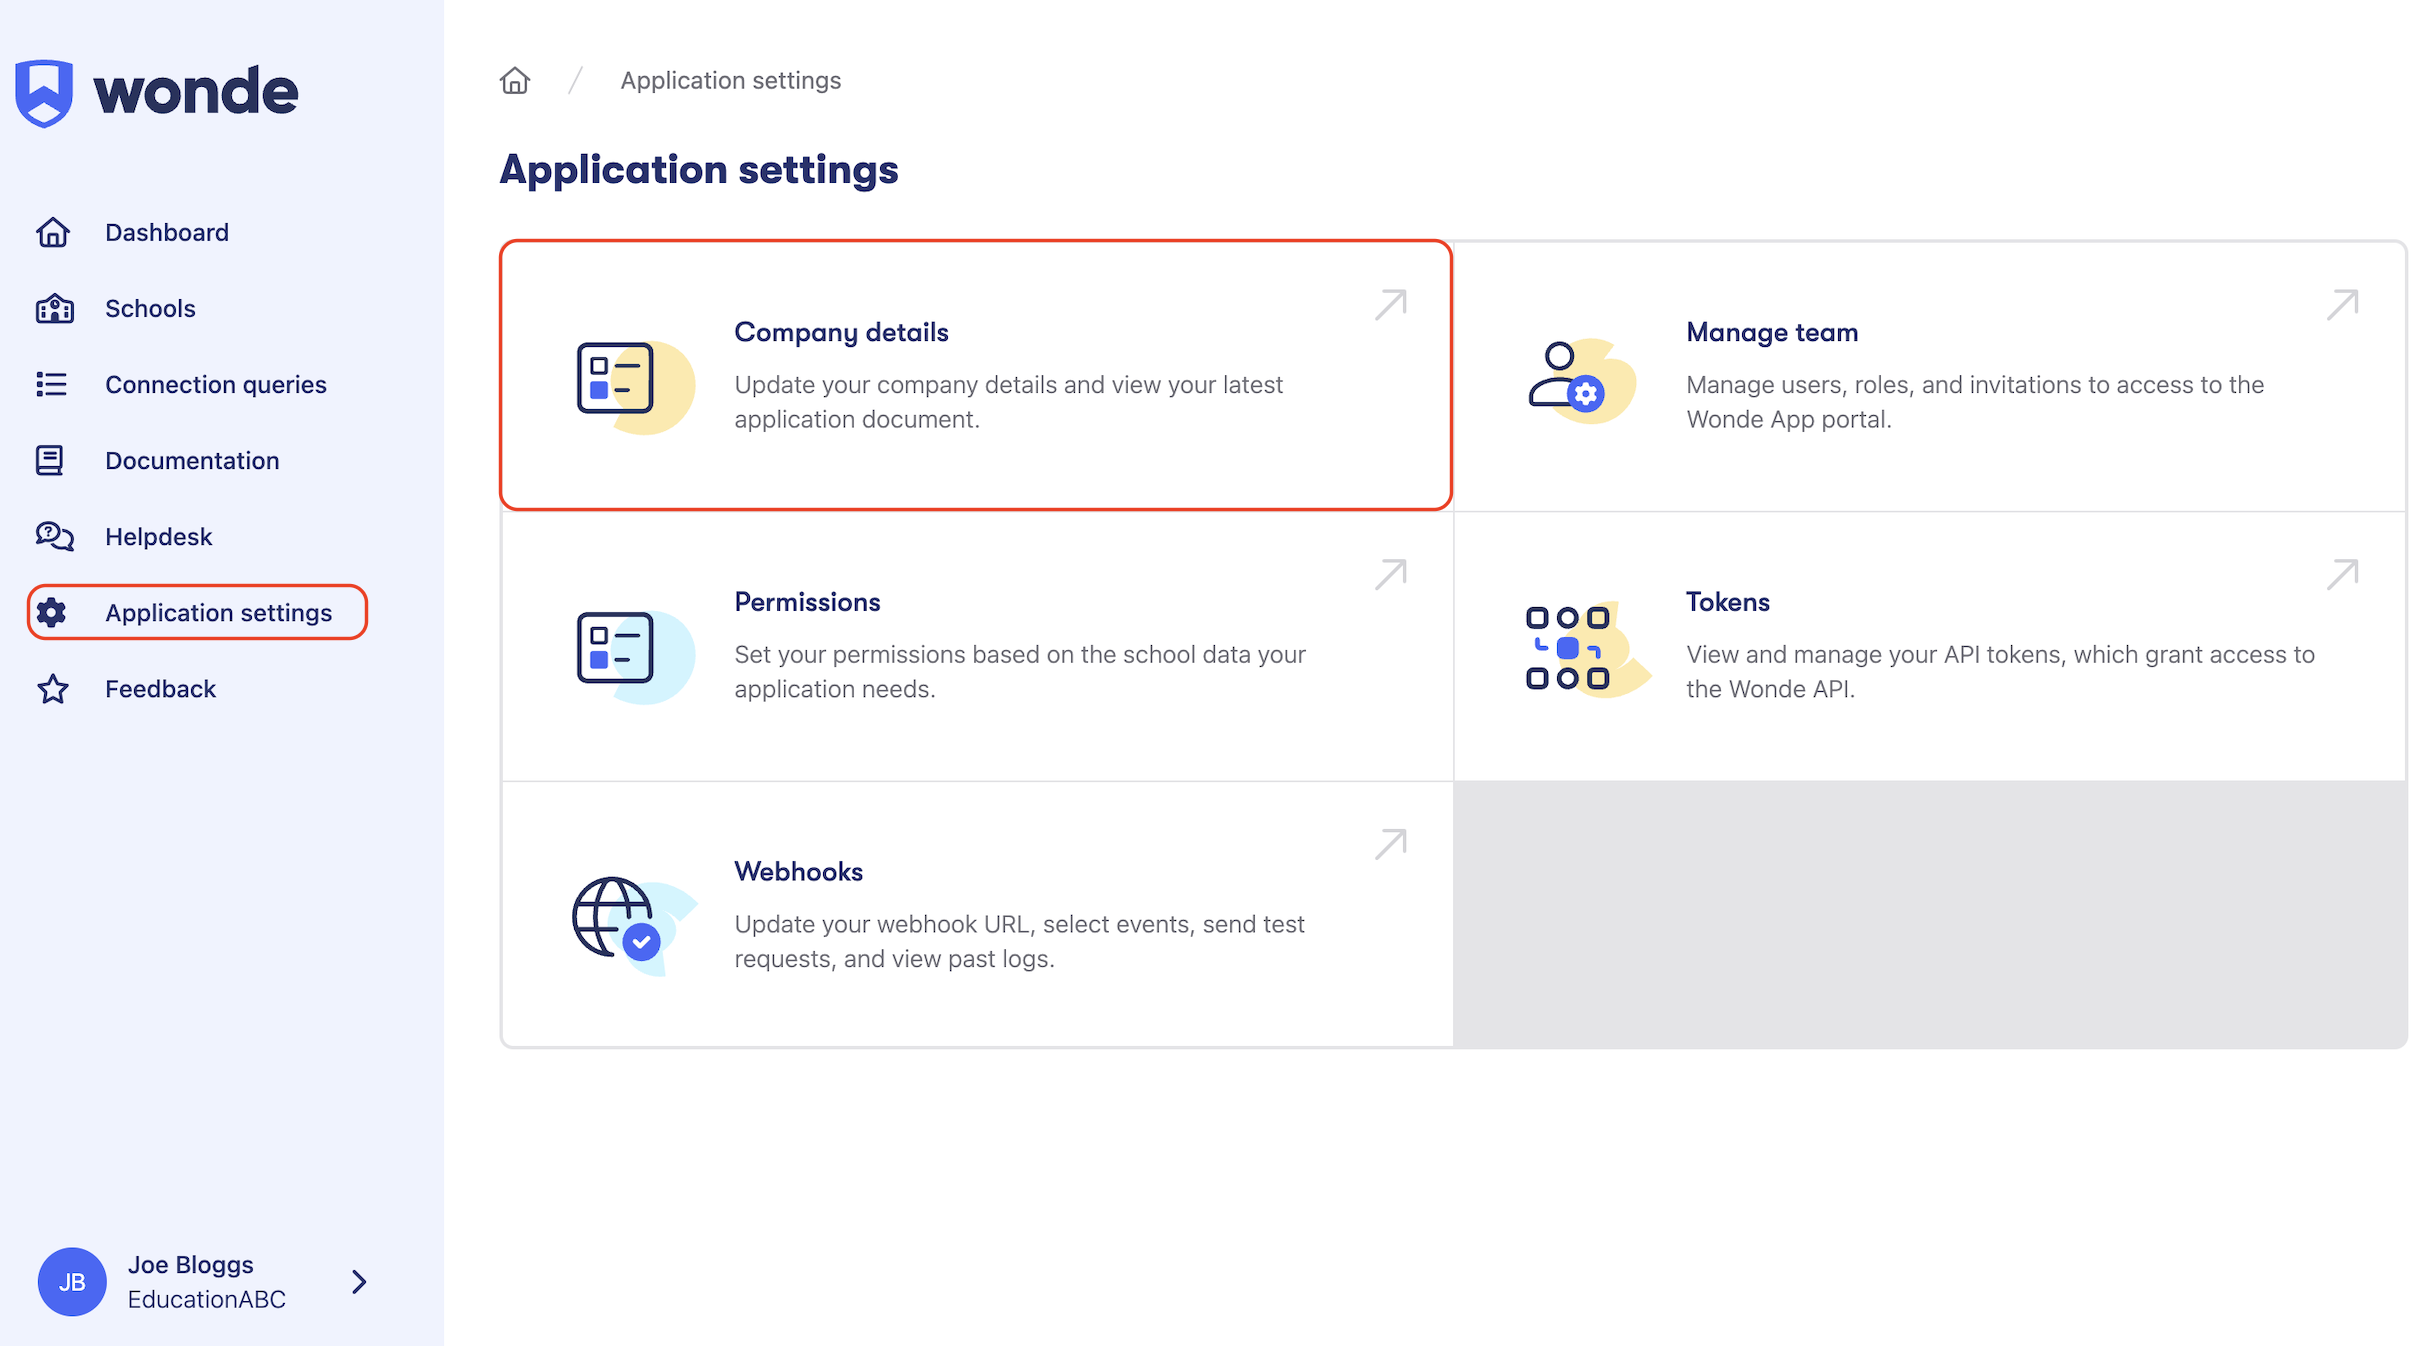Click the Connection queries list icon
2436x1346 pixels.
(x=52, y=385)
